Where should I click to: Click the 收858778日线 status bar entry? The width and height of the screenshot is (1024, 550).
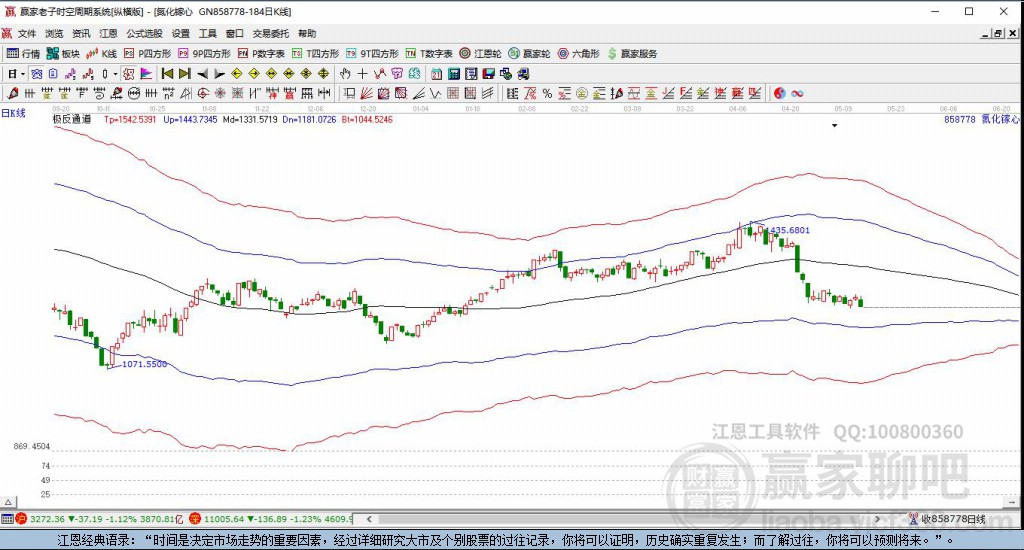pos(953,519)
